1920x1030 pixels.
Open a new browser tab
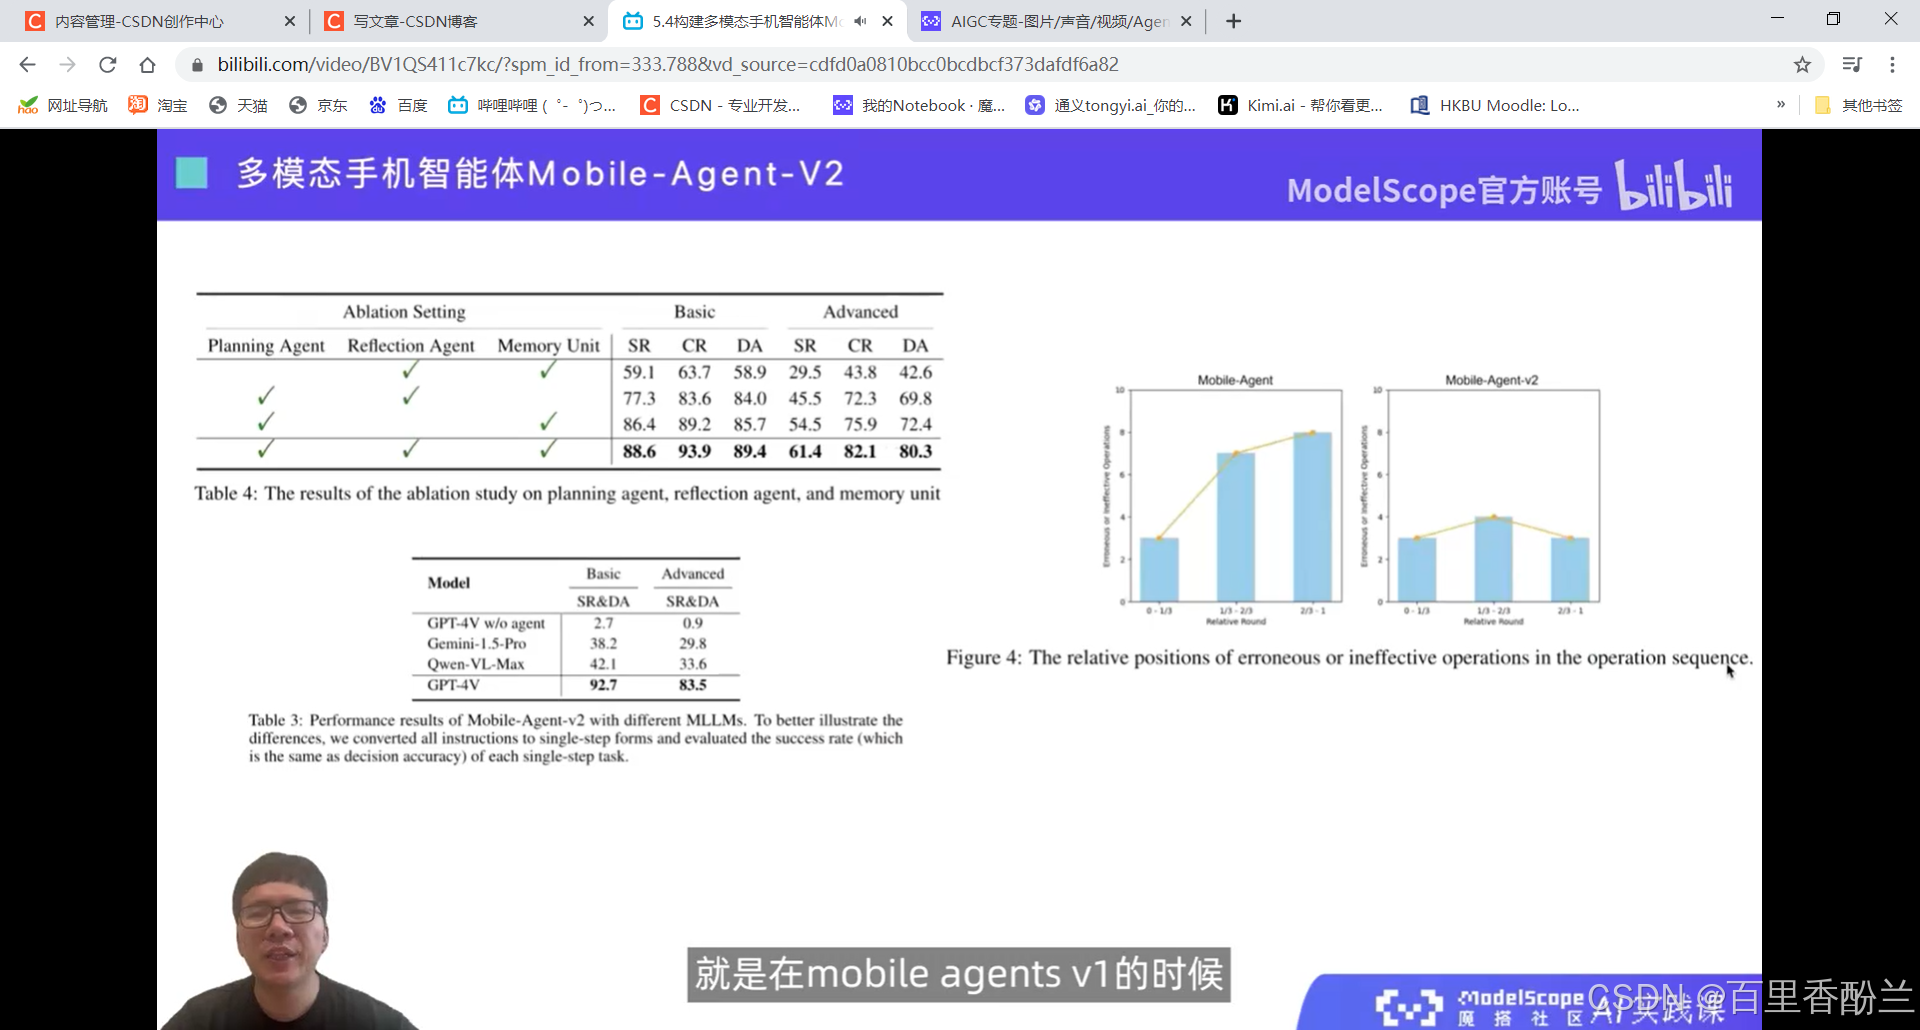pos(1233,21)
